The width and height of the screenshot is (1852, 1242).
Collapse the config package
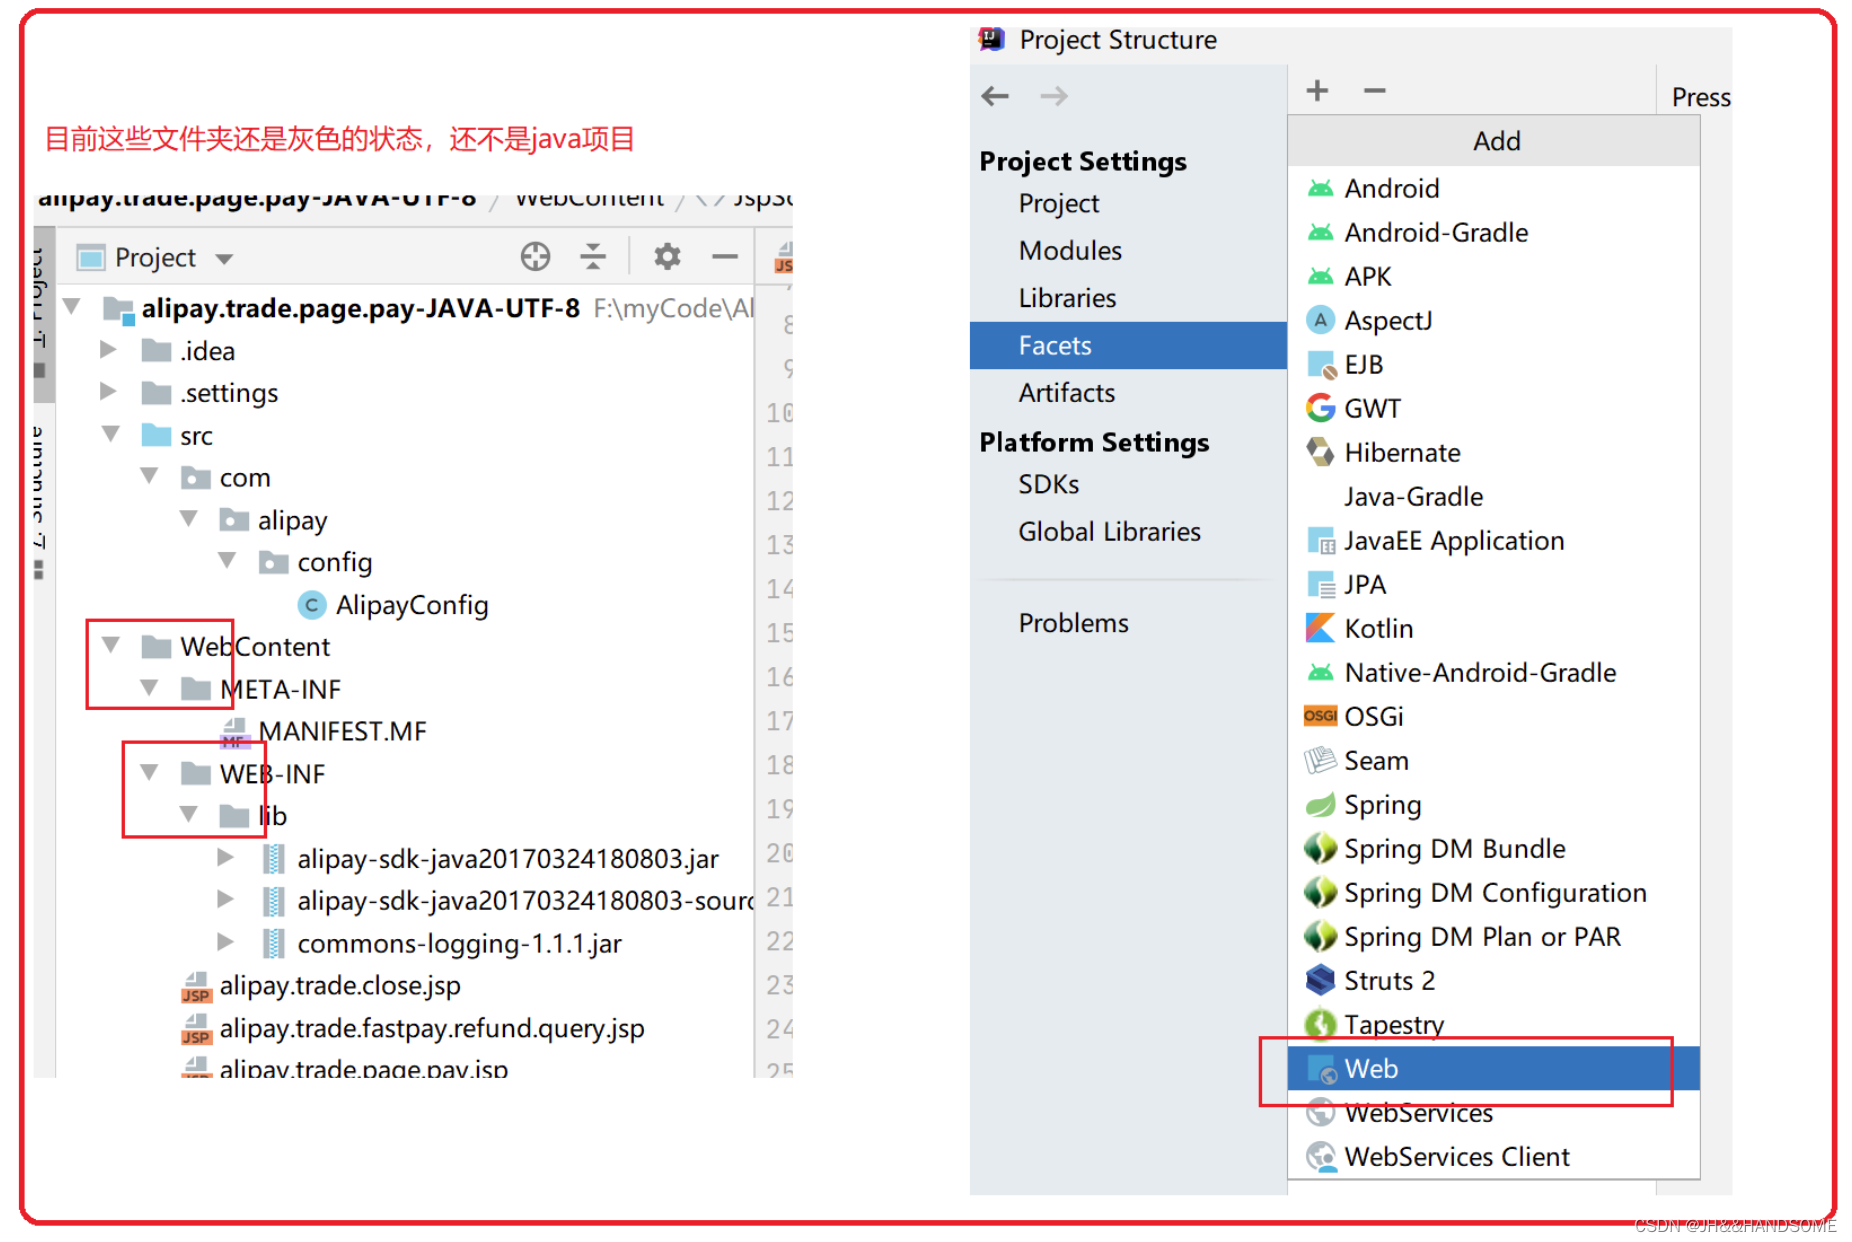[227, 560]
